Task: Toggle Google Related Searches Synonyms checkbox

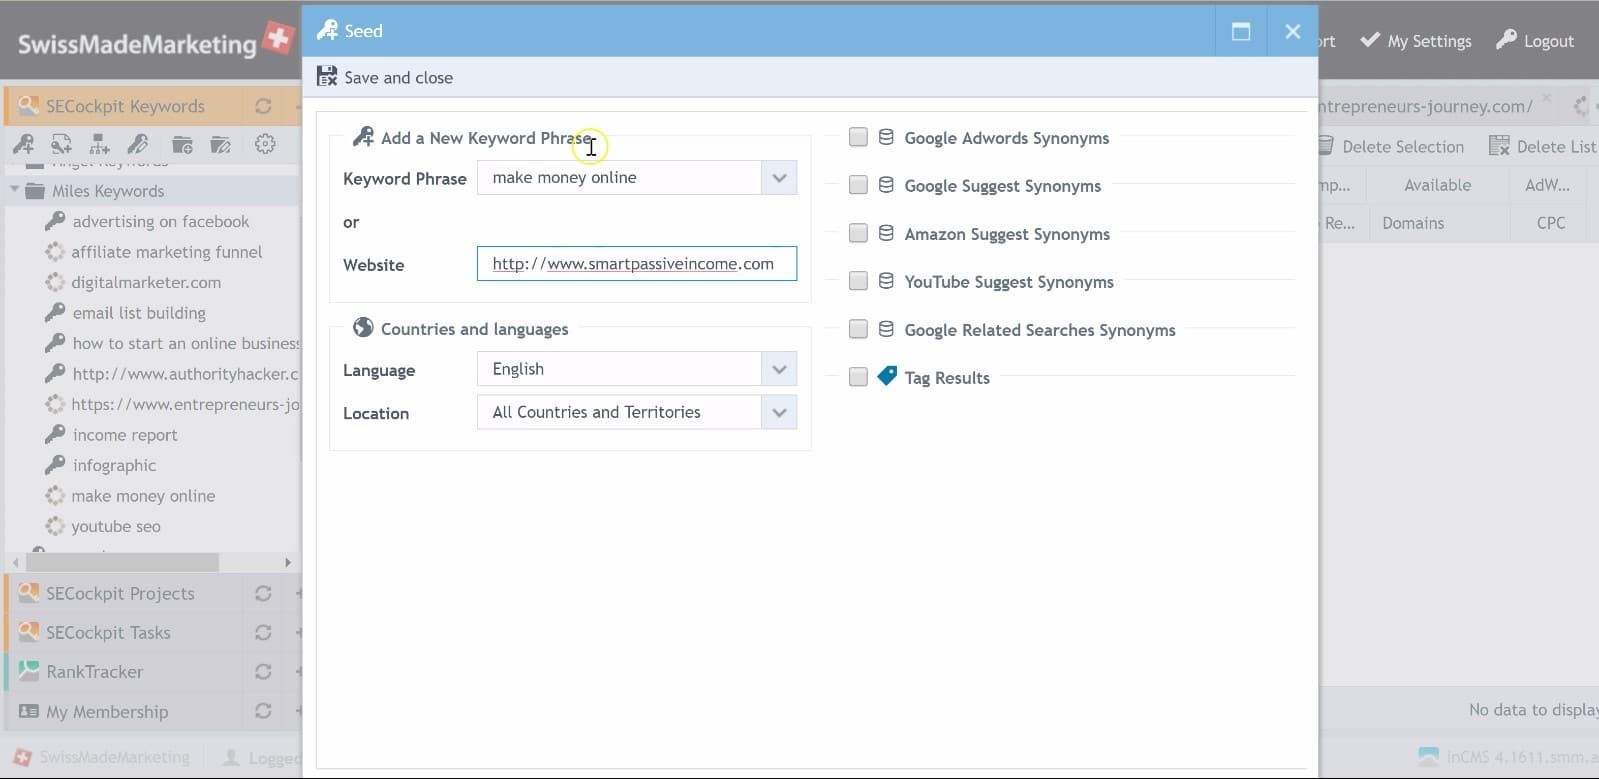Action: (858, 329)
